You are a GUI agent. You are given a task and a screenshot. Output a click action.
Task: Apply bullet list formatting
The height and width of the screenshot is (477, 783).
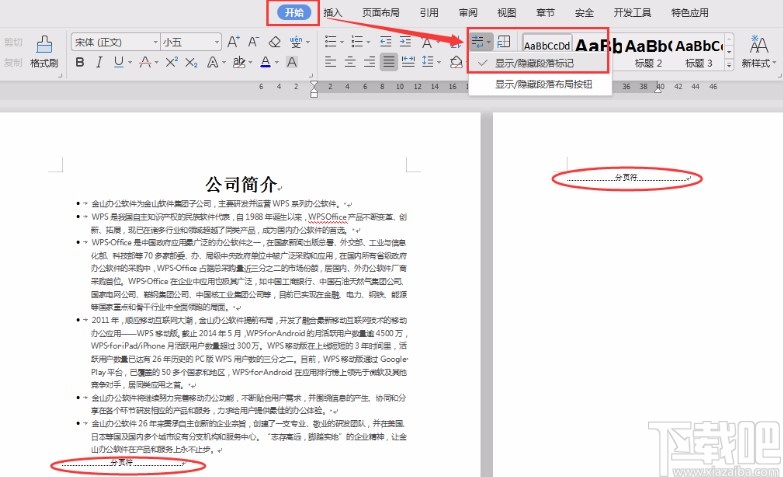coord(330,41)
